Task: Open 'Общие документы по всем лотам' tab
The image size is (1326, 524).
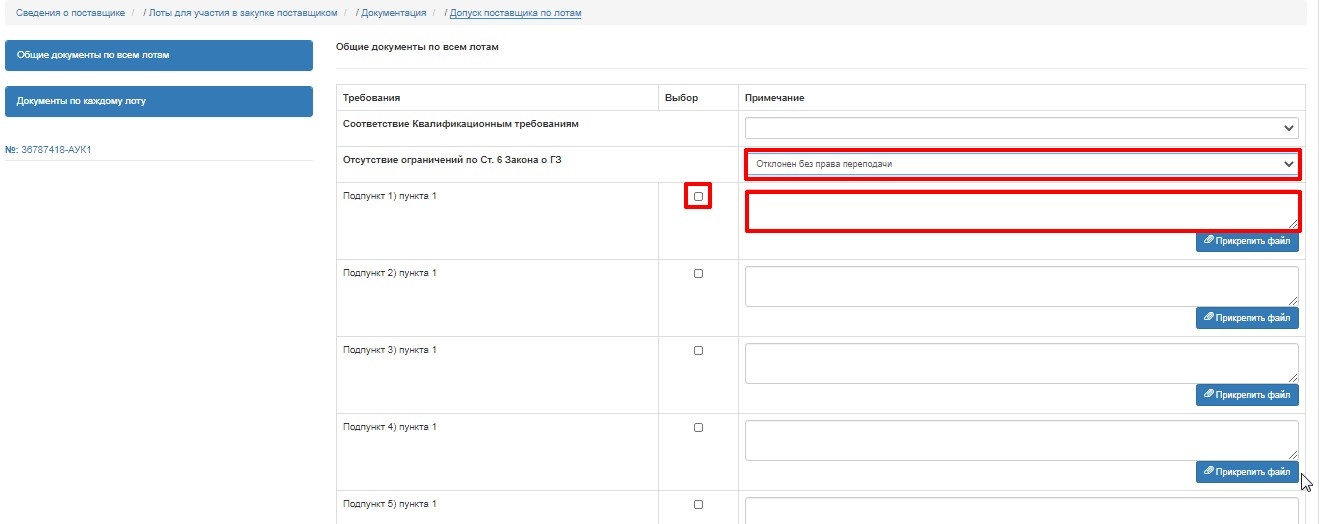Action: tap(159, 56)
